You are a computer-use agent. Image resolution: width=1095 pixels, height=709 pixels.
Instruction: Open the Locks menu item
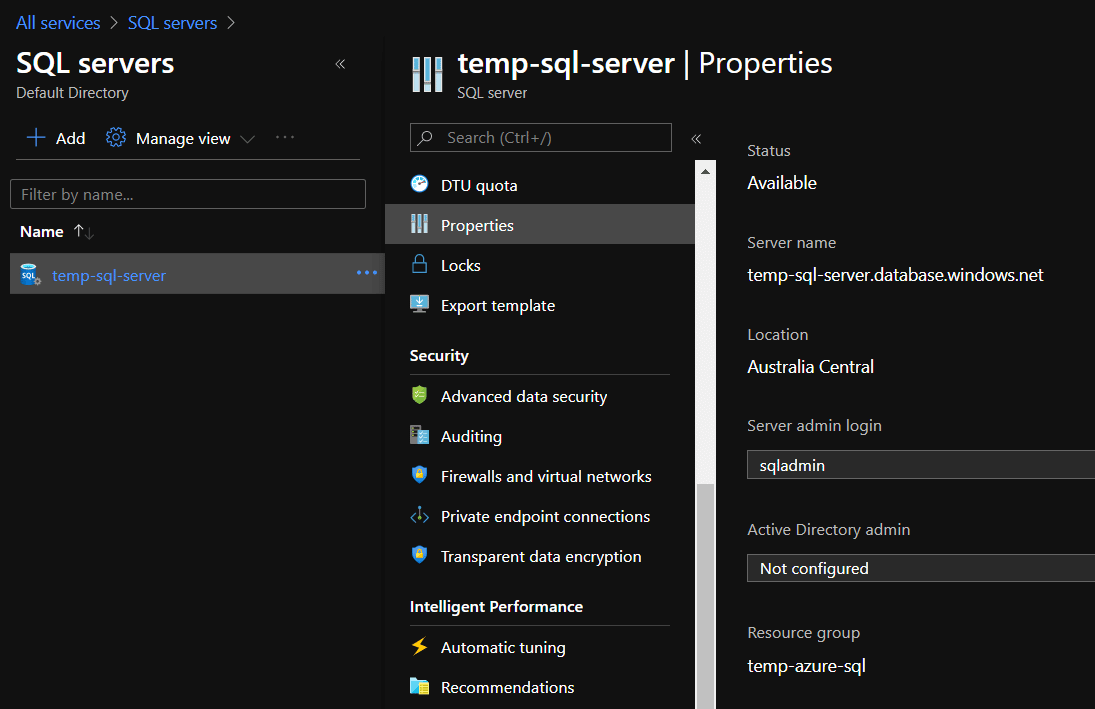coord(540,265)
